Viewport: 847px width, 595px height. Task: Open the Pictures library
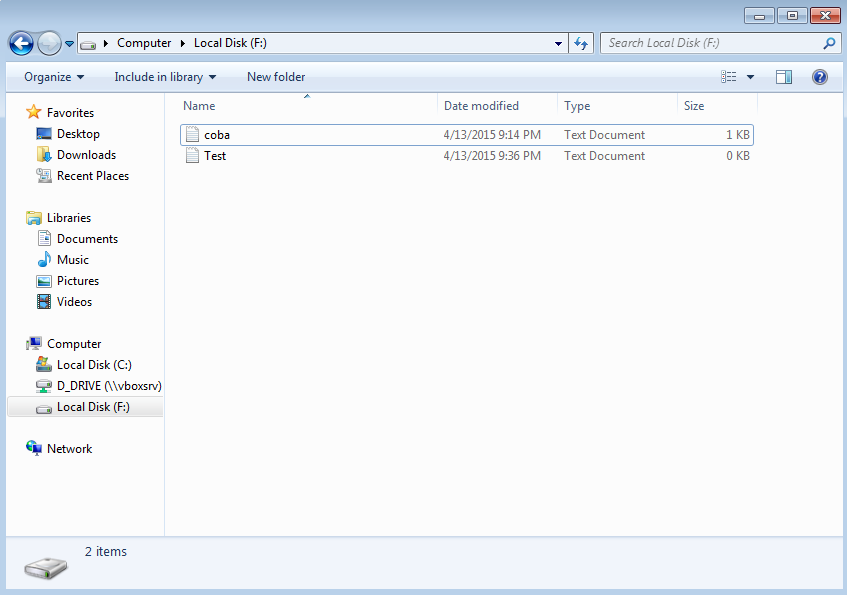pyautogui.click(x=78, y=280)
